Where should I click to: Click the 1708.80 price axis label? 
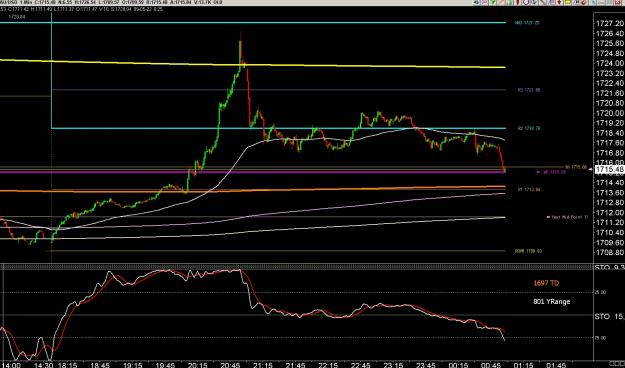click(609, 252)
